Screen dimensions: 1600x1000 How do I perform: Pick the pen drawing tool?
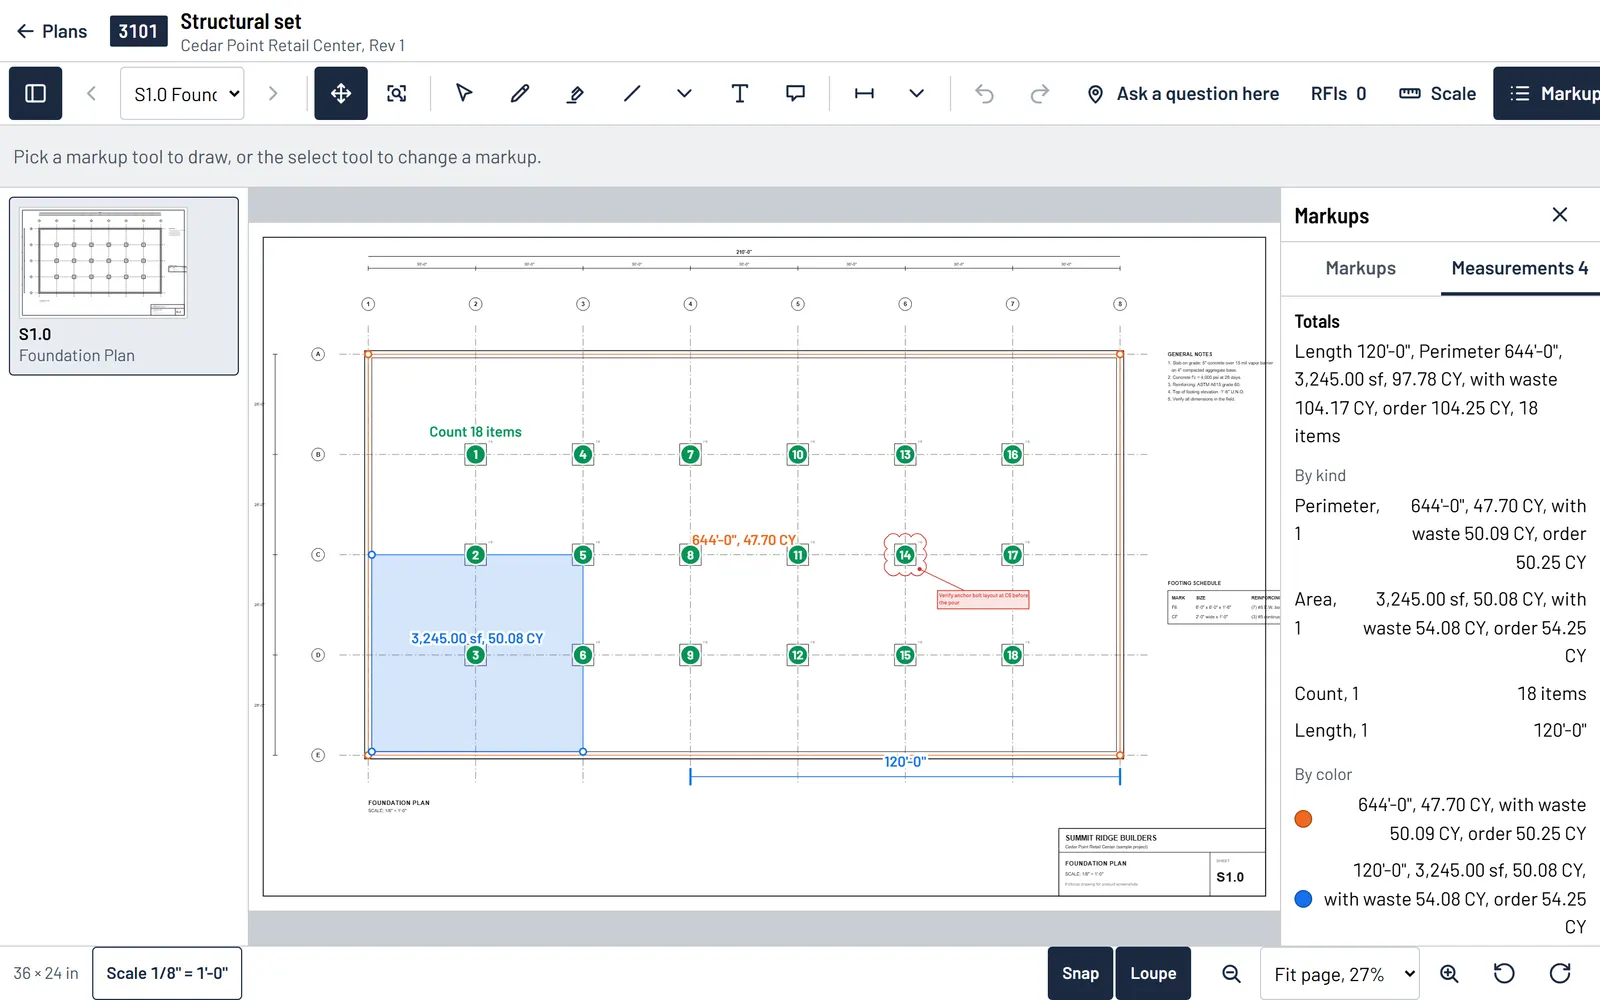(520, 93)
